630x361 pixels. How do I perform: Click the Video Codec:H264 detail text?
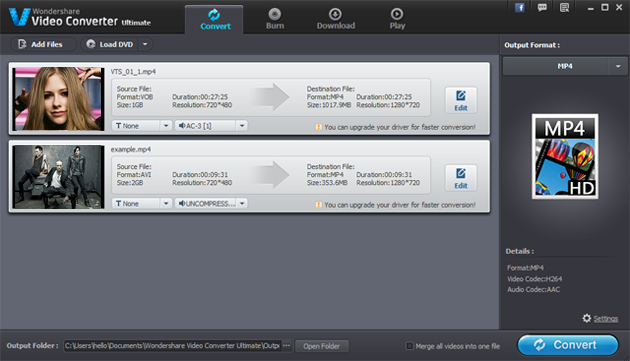coord(534,279)
